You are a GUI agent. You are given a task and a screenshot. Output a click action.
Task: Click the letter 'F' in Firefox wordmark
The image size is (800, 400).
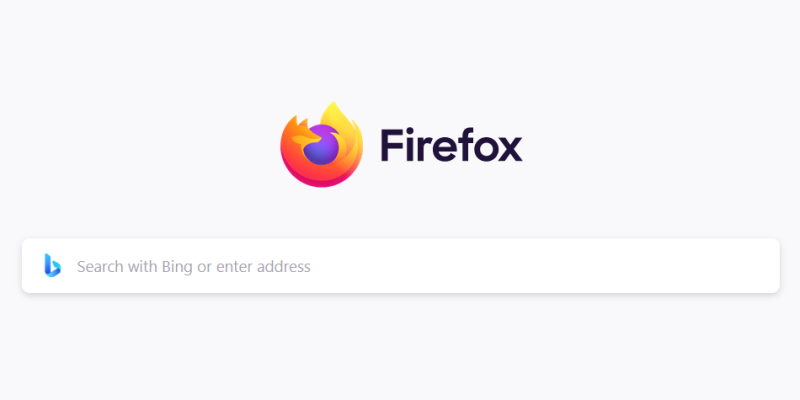[392, 145]
